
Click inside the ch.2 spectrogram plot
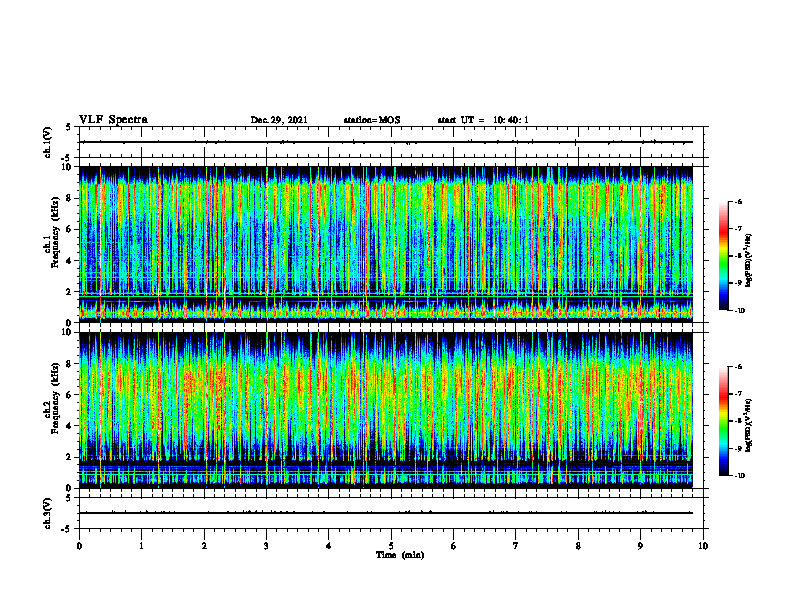pos(386,410)
